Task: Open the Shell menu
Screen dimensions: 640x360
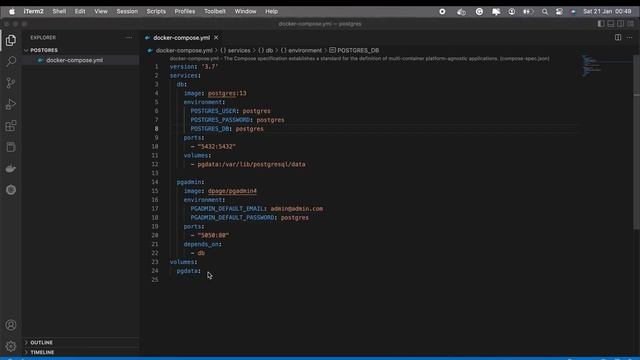Action: [59, 11]
